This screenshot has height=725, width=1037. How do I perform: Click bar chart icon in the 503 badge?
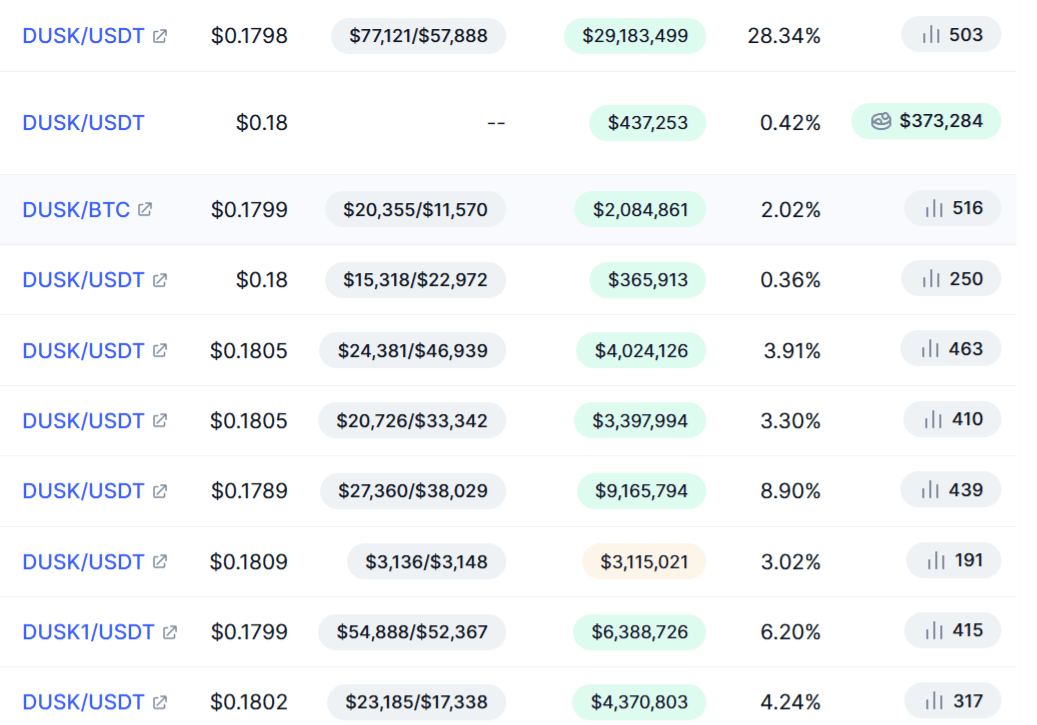point(931,34)
